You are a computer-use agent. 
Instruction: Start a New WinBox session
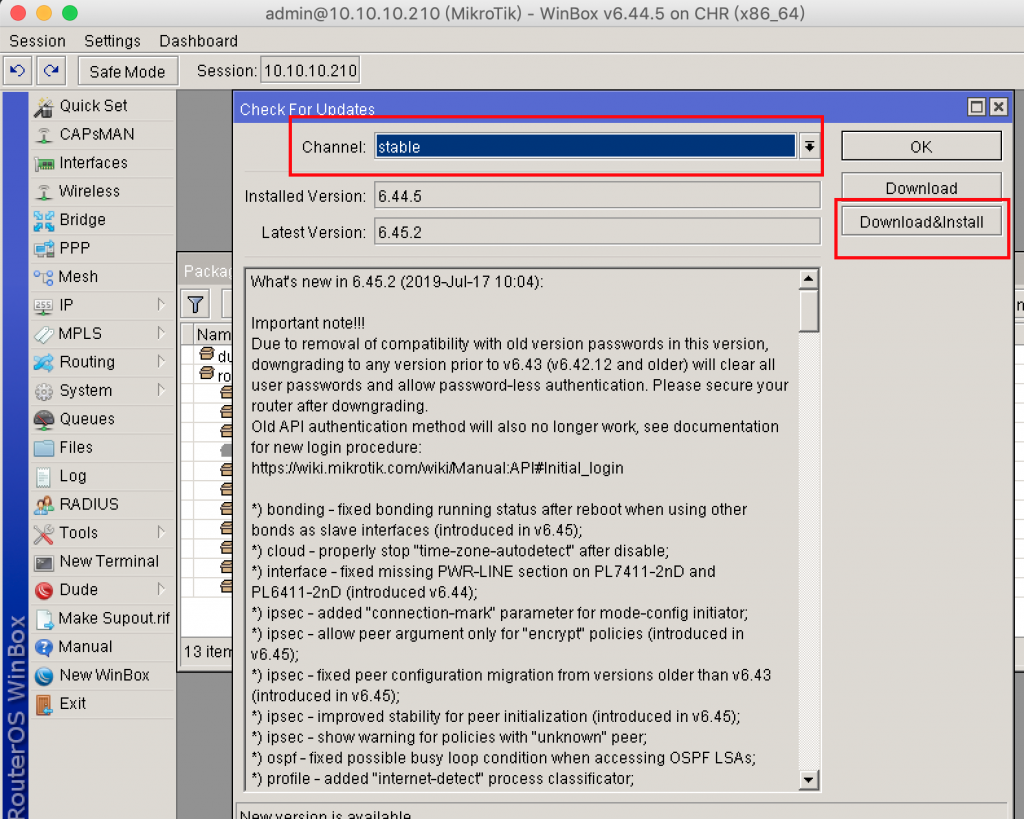(103, 675)
